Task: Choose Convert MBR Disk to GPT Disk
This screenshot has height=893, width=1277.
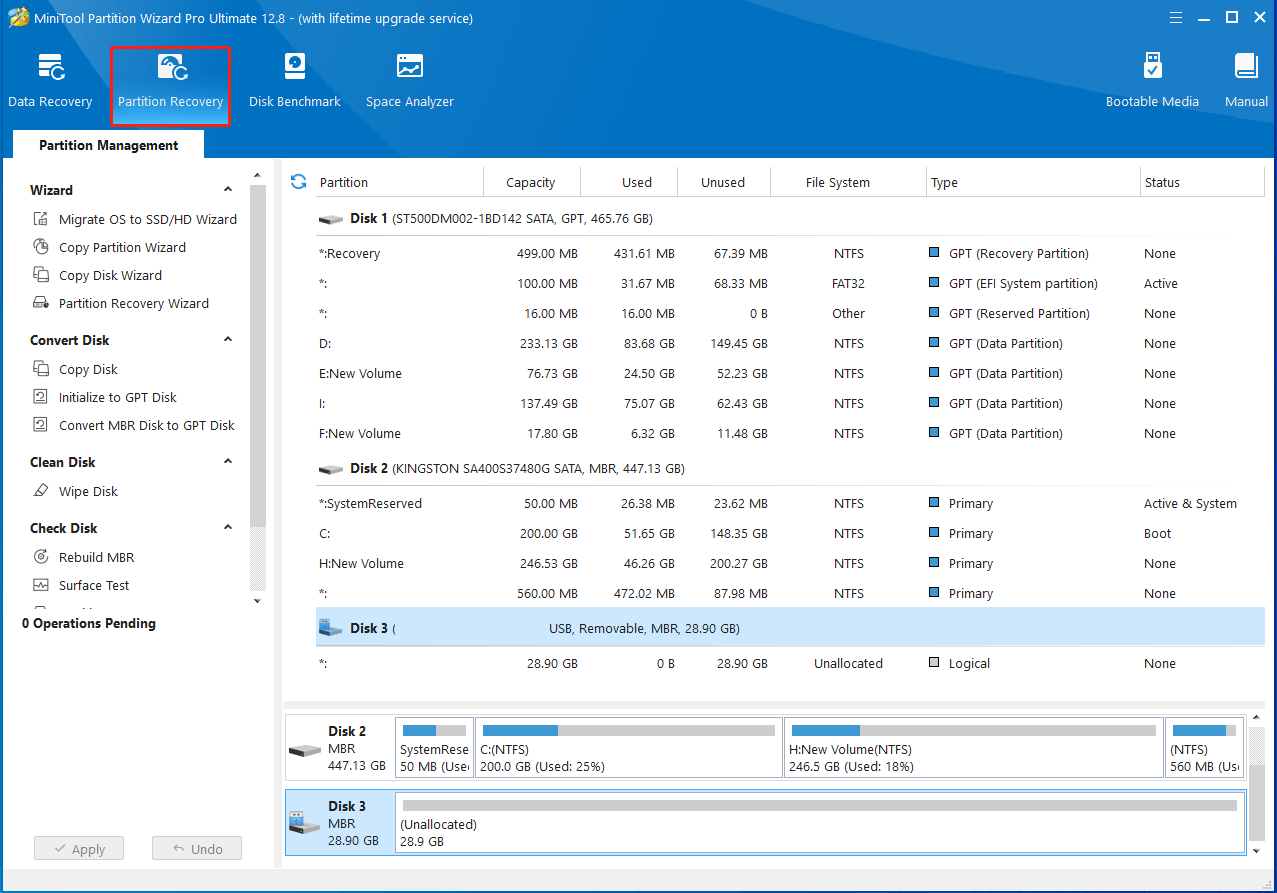Action: tap(134, 425)
